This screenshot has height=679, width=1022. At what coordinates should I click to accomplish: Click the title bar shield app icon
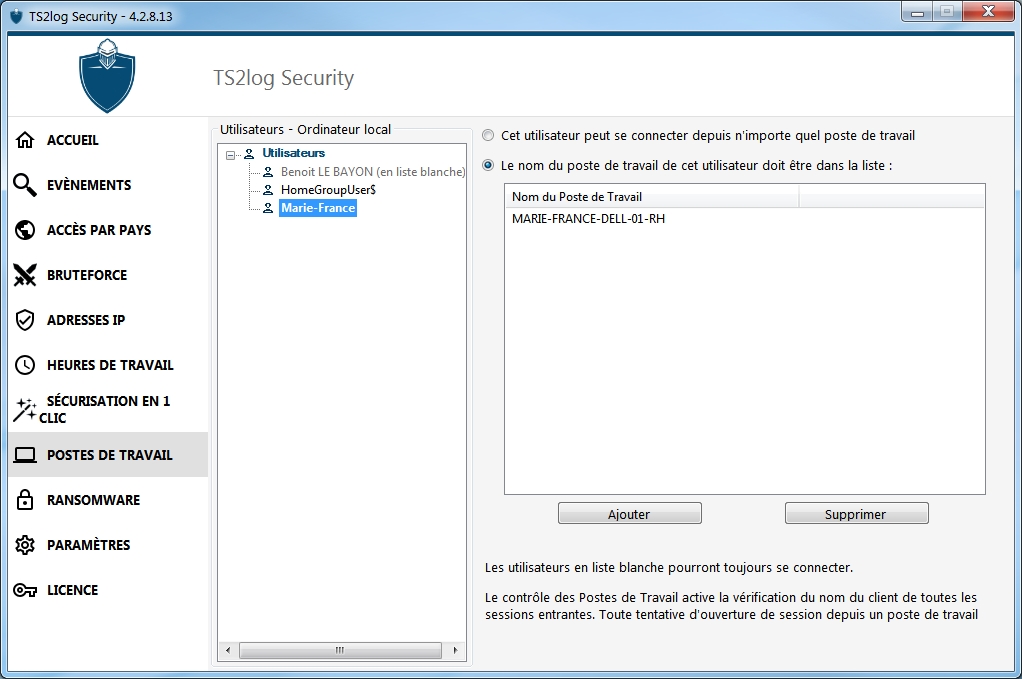[16, 16]
